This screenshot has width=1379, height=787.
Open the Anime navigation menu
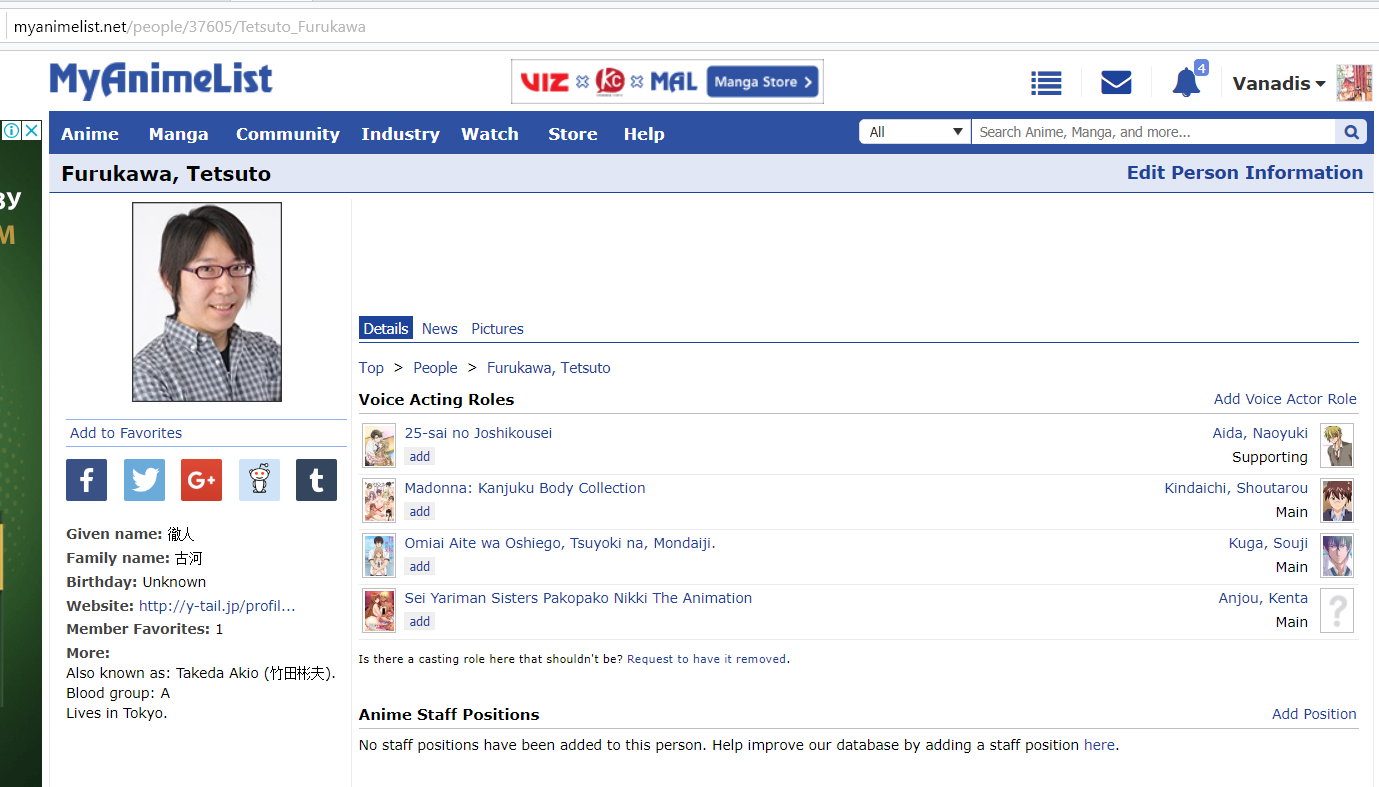(90, 134)
